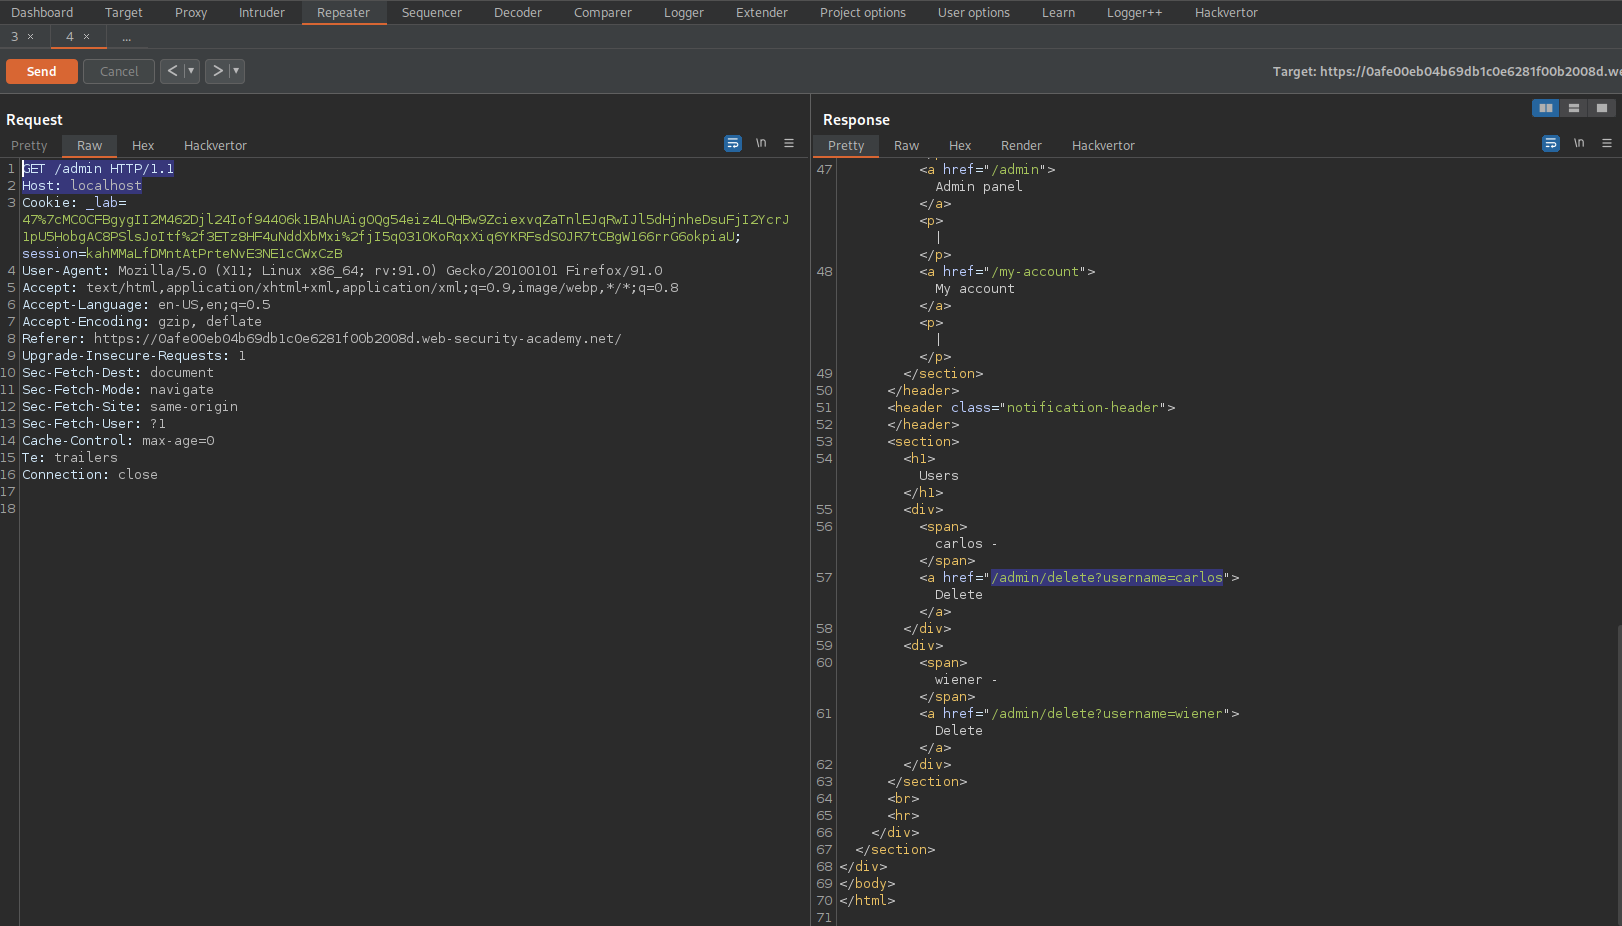Screen dimensions: 1622x926
Task: Toggle word wrap icon in Request panel
Action: coord(733,144)
